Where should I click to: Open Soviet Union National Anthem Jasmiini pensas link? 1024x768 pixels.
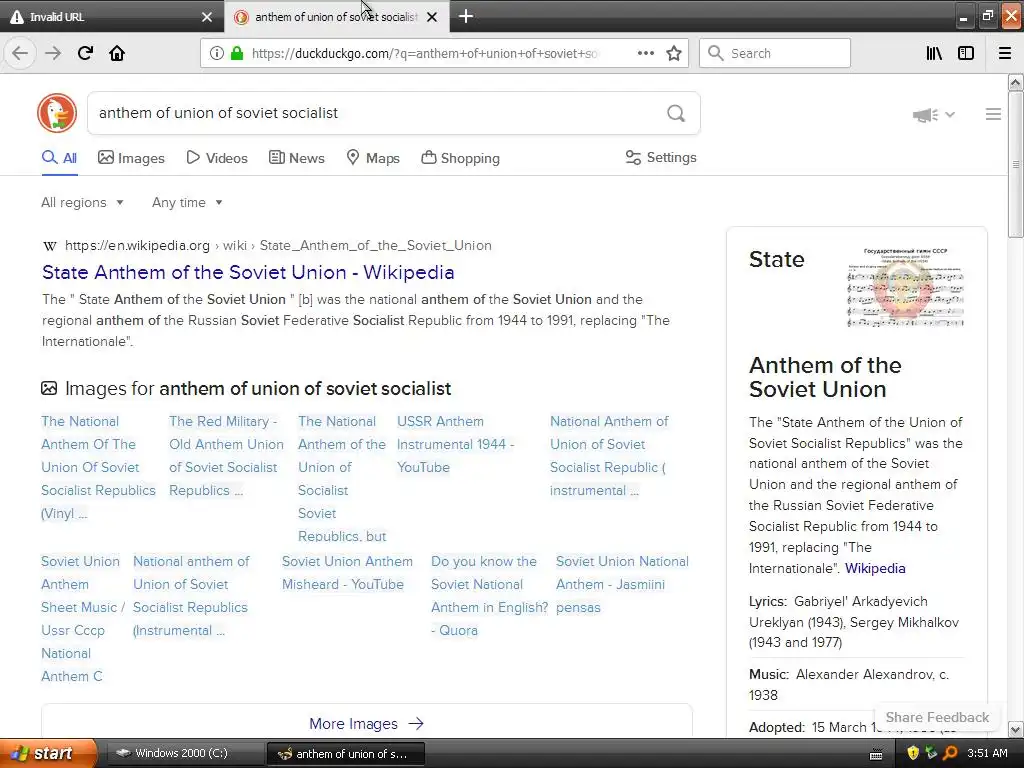[x=622, y=584]
